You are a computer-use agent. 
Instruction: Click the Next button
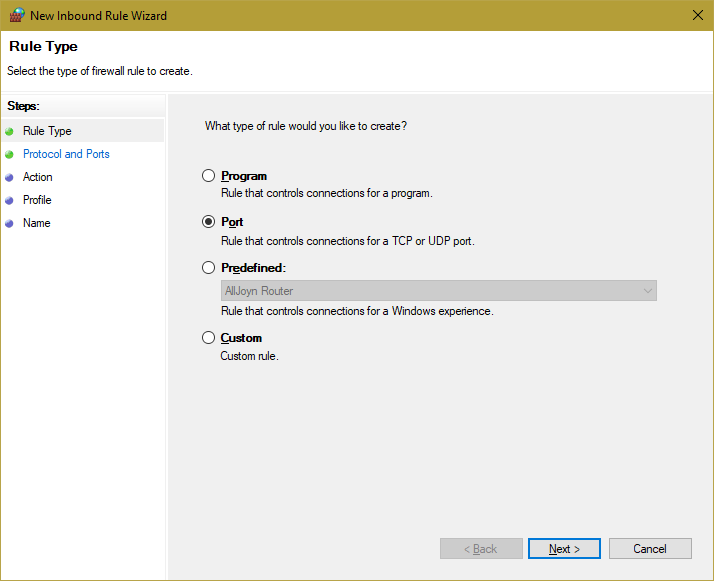coord(564,549)
